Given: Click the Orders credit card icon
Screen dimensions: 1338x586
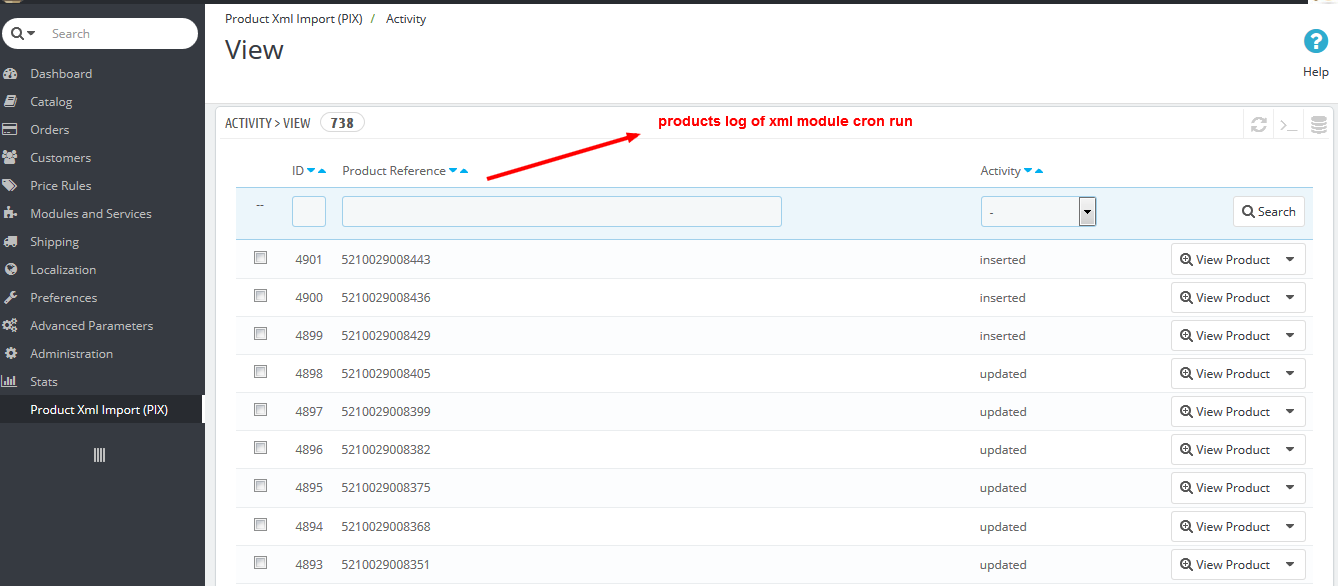Looking at the screenshot, I should click(10, 130).
